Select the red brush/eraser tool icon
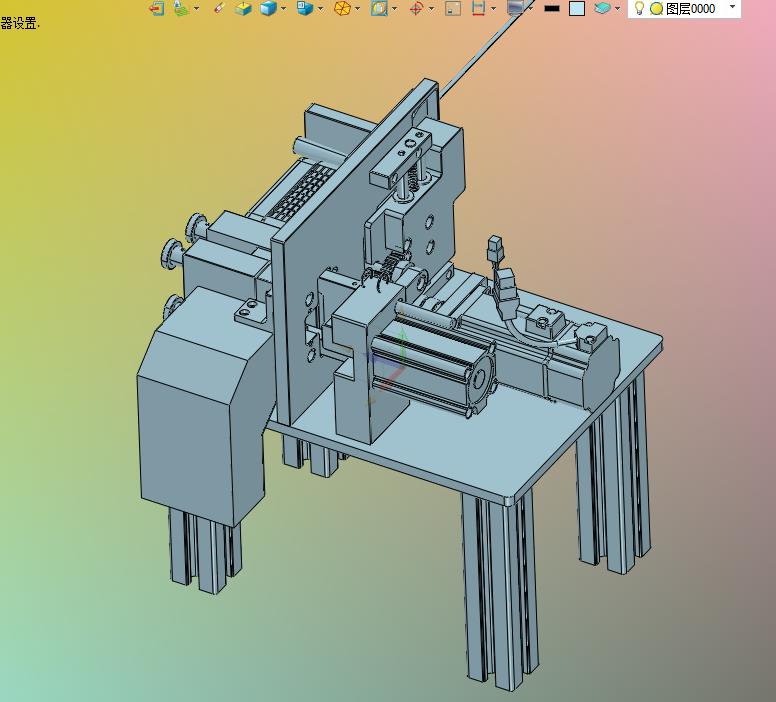 (219, 8)
